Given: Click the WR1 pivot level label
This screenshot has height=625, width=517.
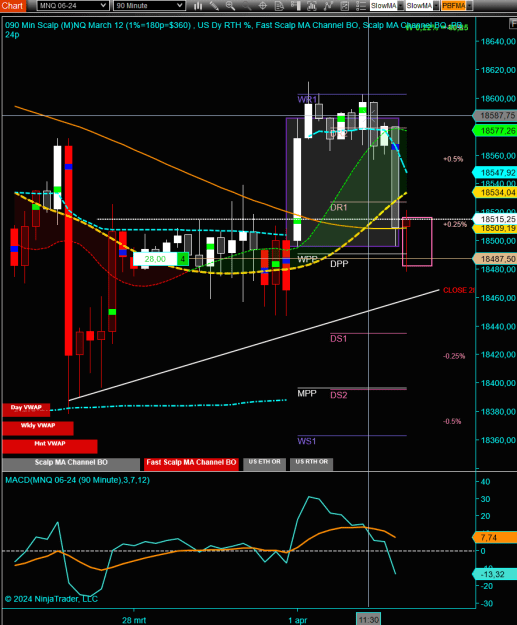Looking at the screenshot, I should click(307, 100).
